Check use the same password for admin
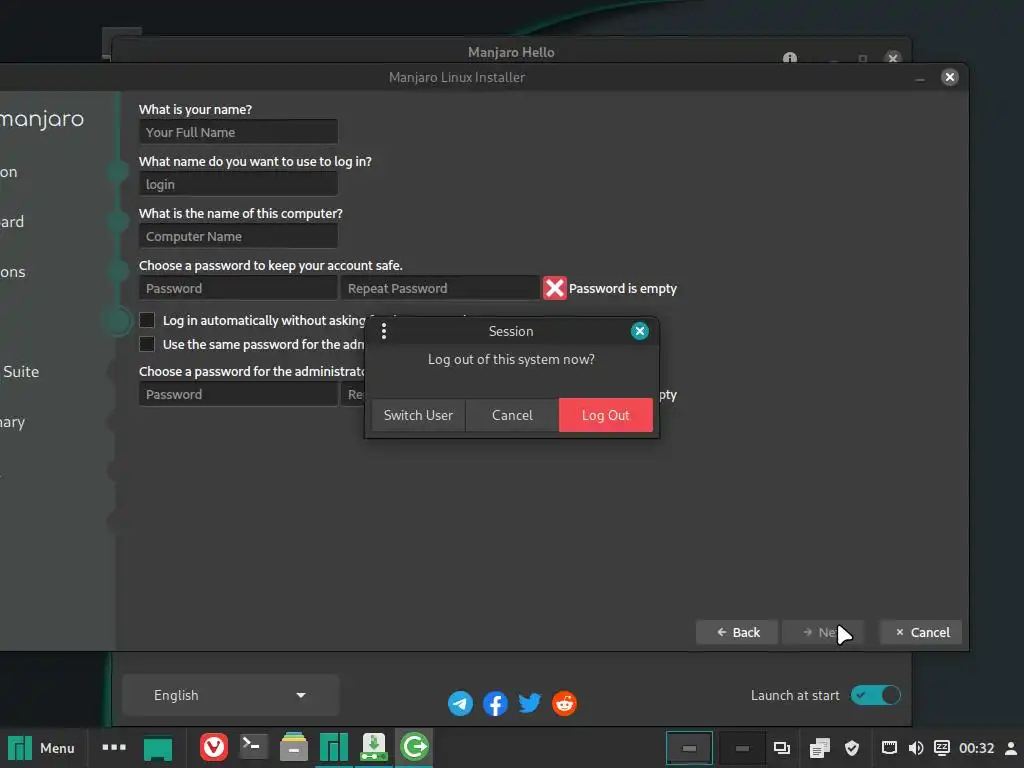The image size is (1024, 768). click(x=147, y=344)
